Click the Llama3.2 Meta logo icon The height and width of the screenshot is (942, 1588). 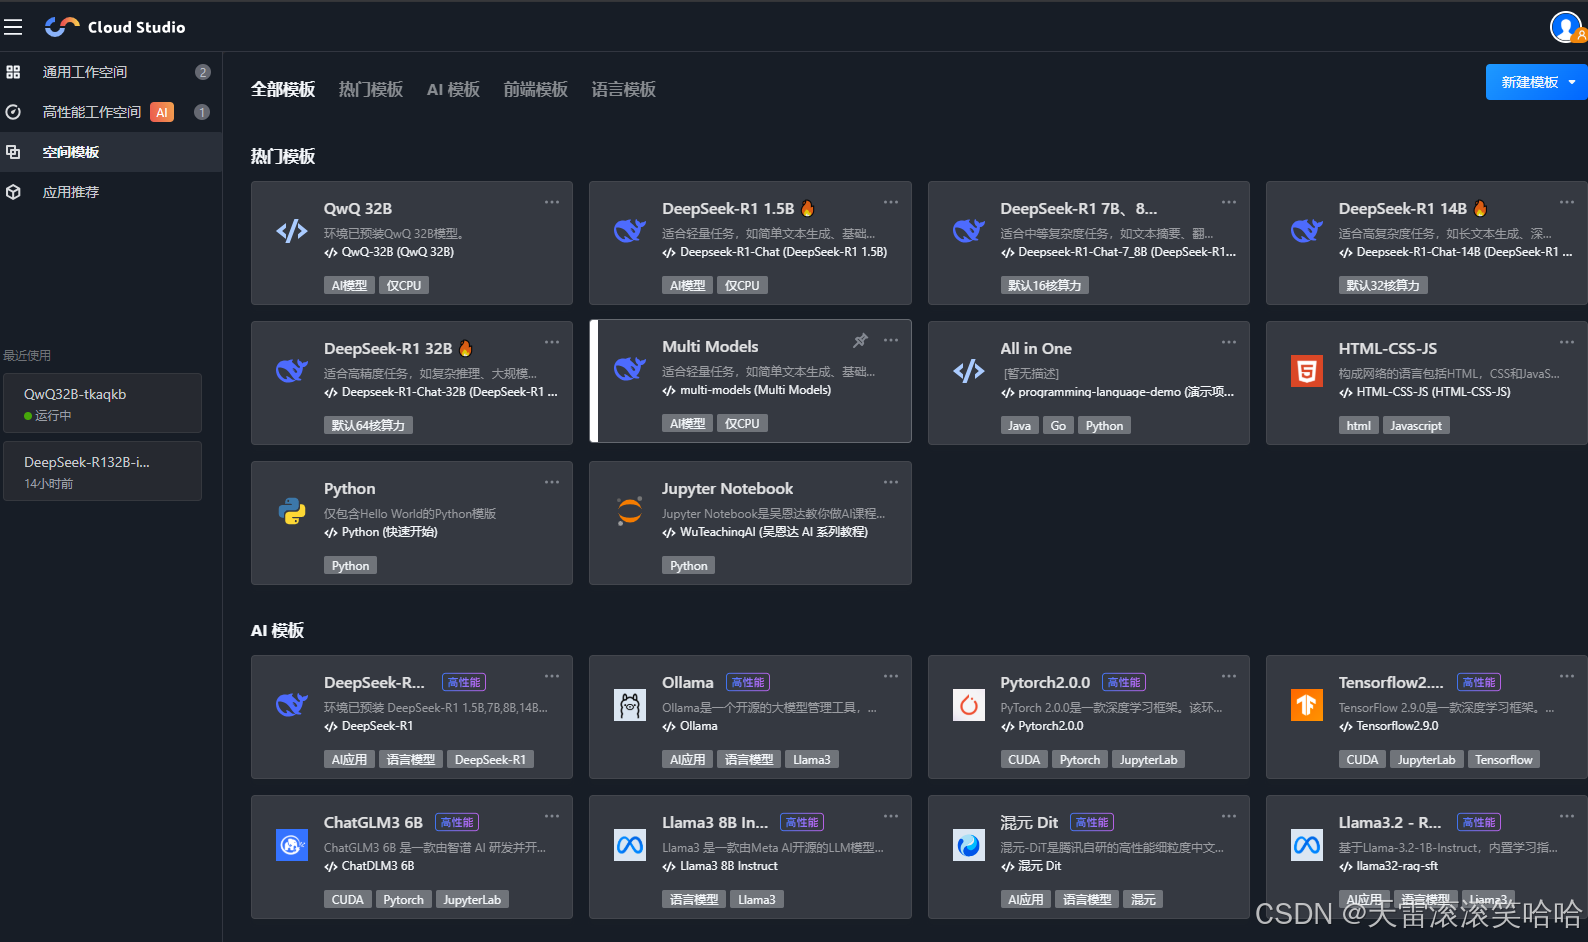point(1307,845)
